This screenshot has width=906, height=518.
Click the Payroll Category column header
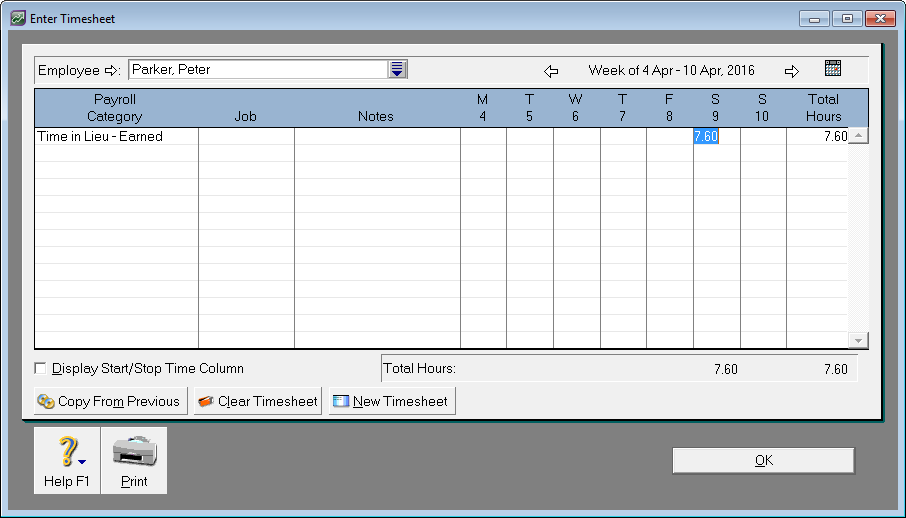click(x=114, y=108)
